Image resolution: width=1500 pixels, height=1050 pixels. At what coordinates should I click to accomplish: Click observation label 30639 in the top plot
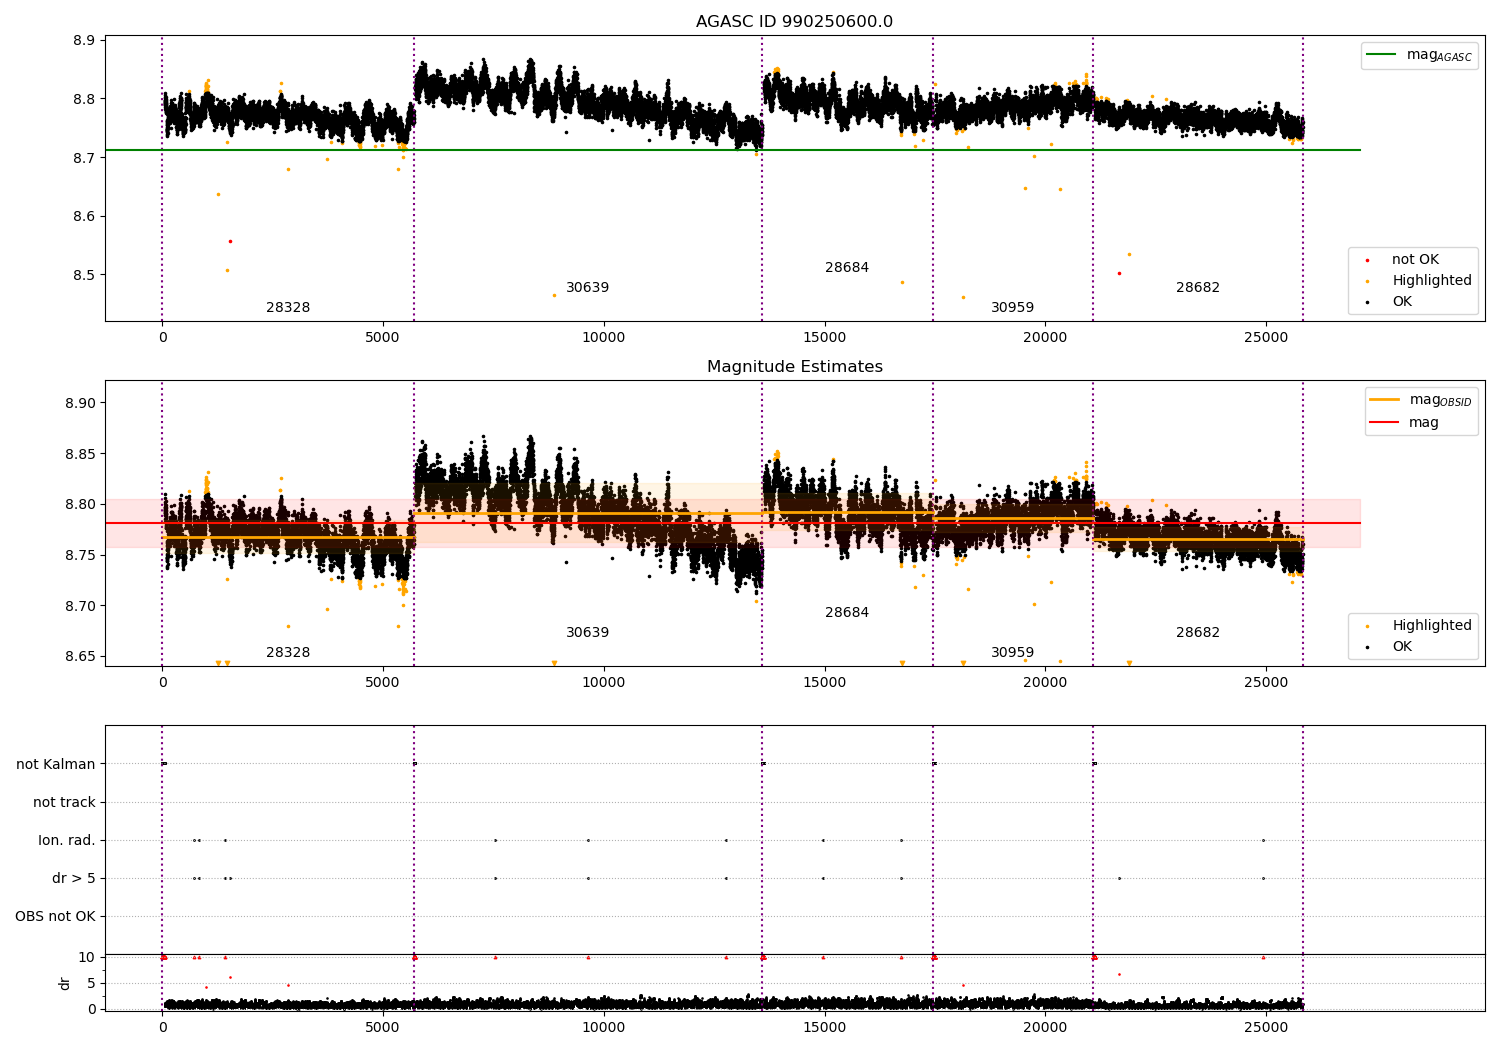587,288
